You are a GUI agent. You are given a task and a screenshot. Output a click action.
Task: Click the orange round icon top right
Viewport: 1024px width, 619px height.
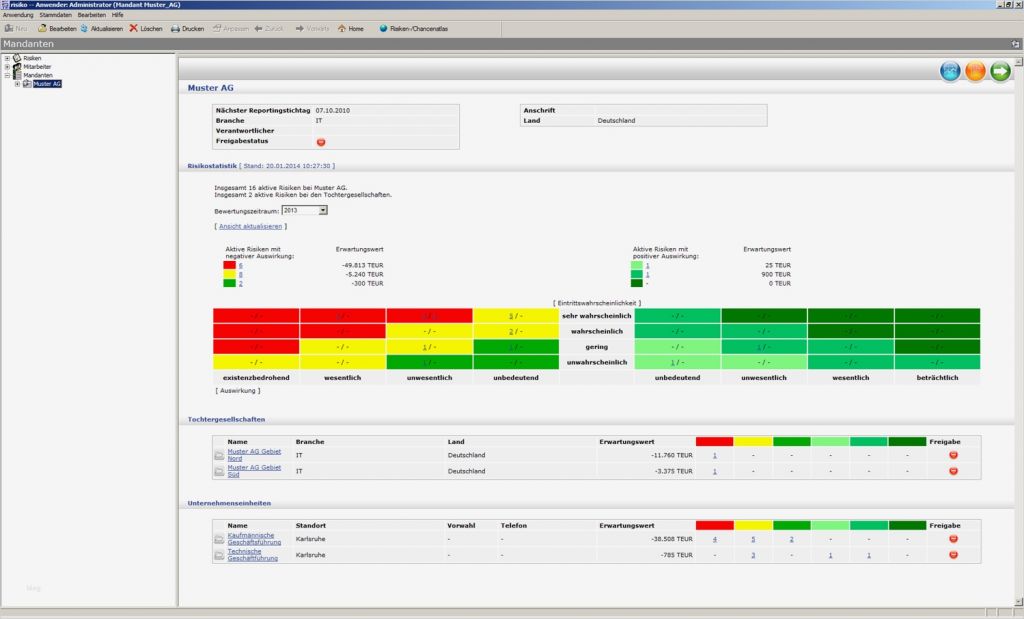coord(973,70)
